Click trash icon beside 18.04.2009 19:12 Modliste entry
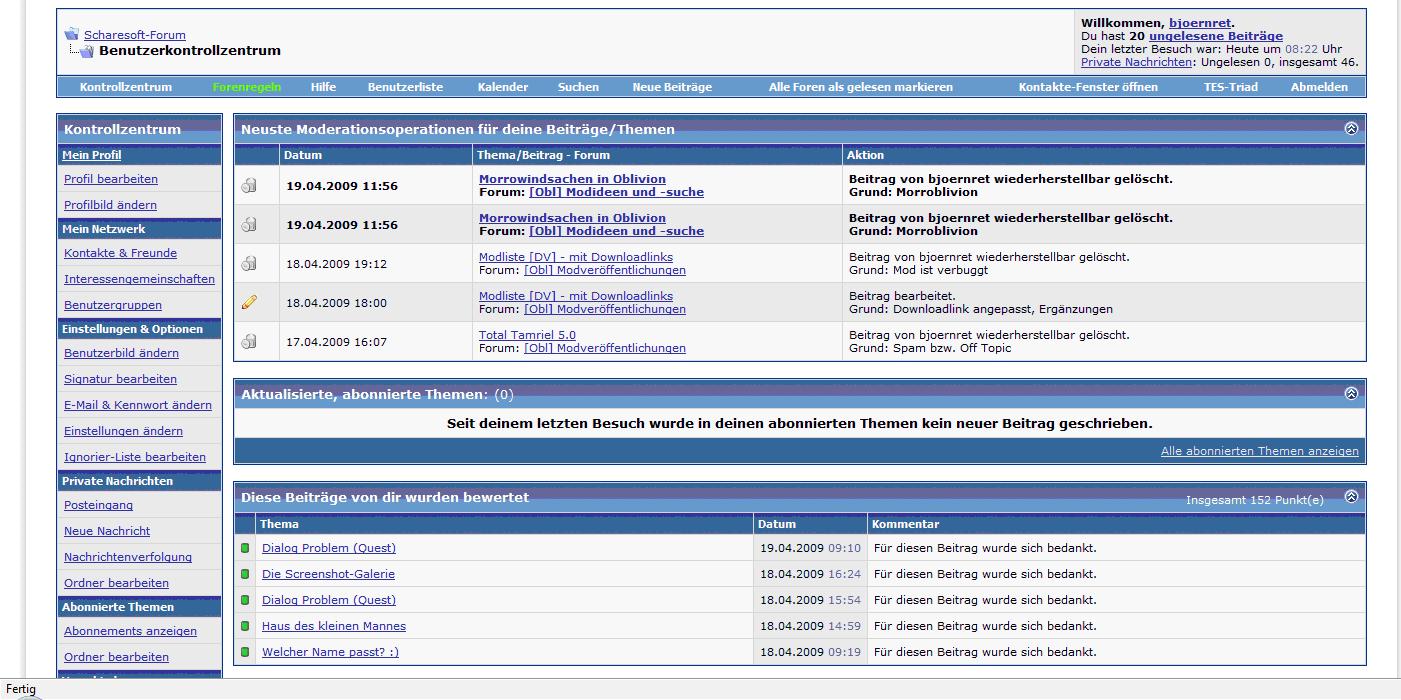Image resolution: width=1401 pixels, height=700 pixels. point(249,263)
